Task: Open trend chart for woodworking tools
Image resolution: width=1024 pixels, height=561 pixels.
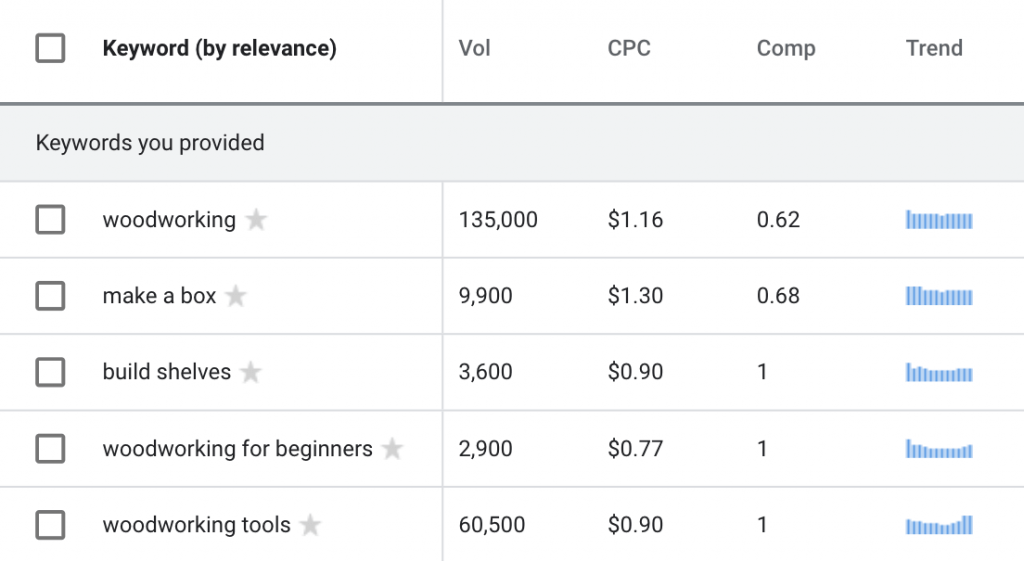Action: [939, 524]
